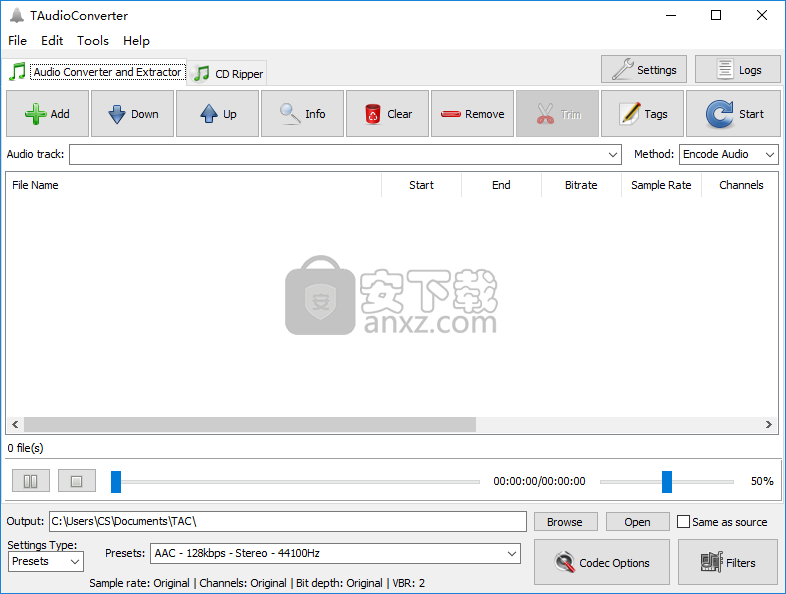Remove selected file from list
Viewport: 786px width, 594px height.
click(x=472, y=114)
